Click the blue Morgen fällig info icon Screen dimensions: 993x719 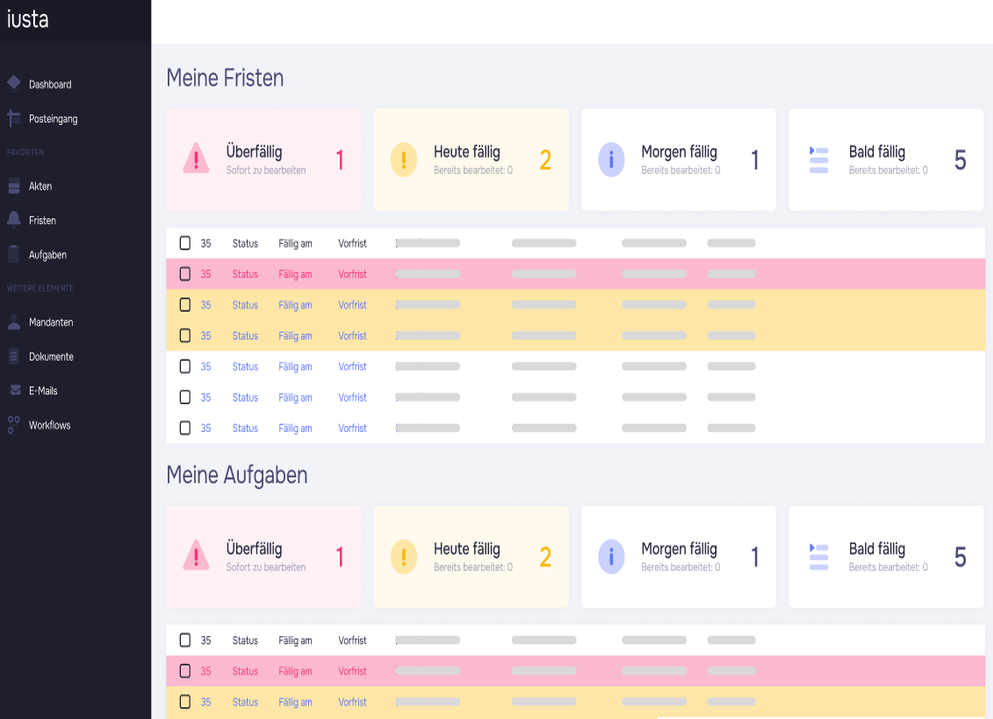tap(612, 158)
